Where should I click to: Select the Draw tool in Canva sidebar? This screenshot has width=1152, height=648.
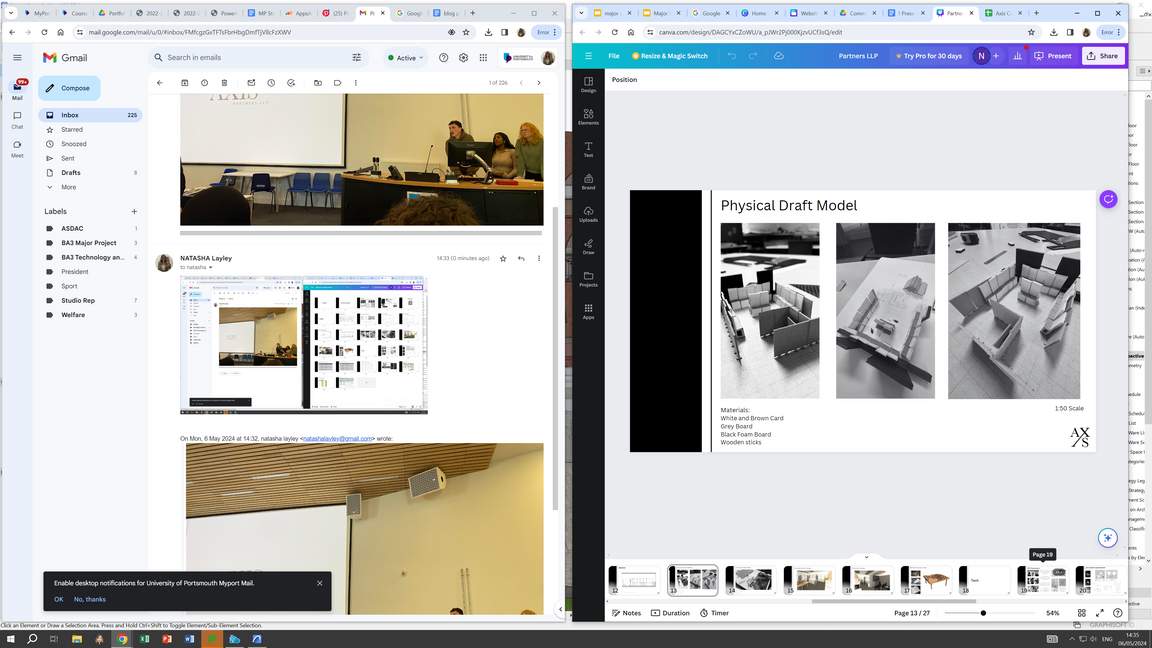588,246
